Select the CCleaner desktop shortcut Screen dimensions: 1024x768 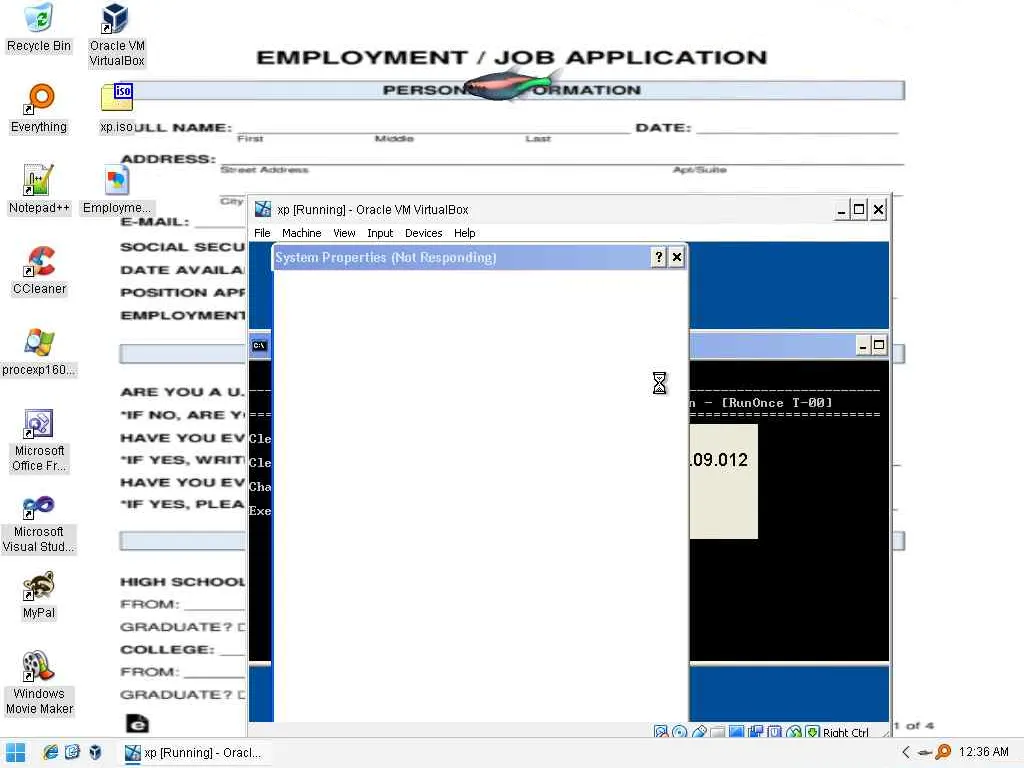coord(39,270)
